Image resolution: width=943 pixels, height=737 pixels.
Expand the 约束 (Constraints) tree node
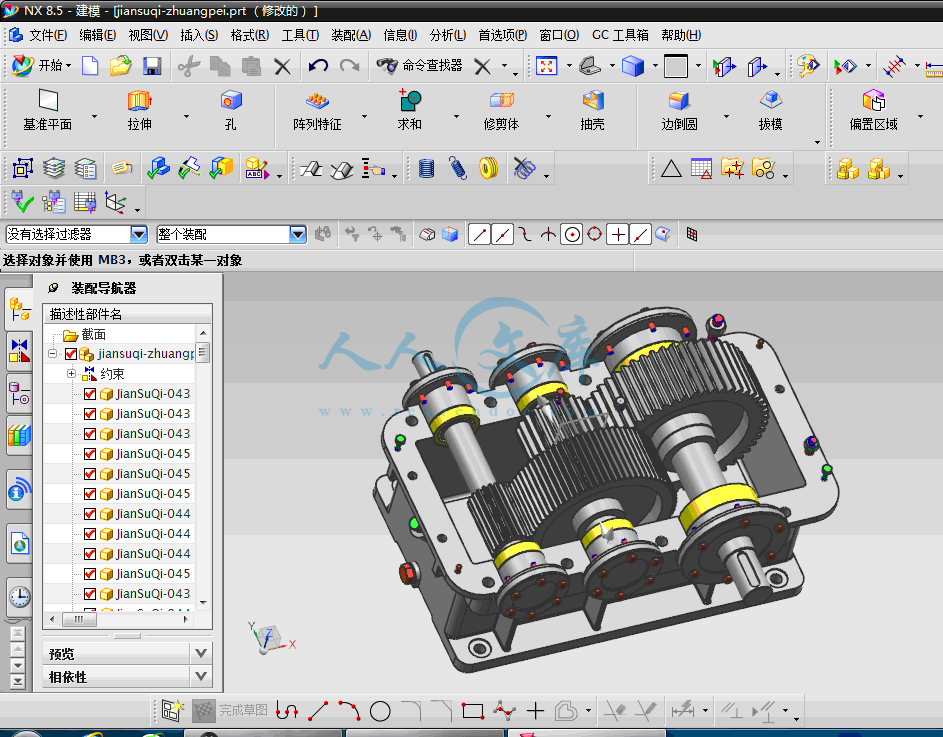71,374
